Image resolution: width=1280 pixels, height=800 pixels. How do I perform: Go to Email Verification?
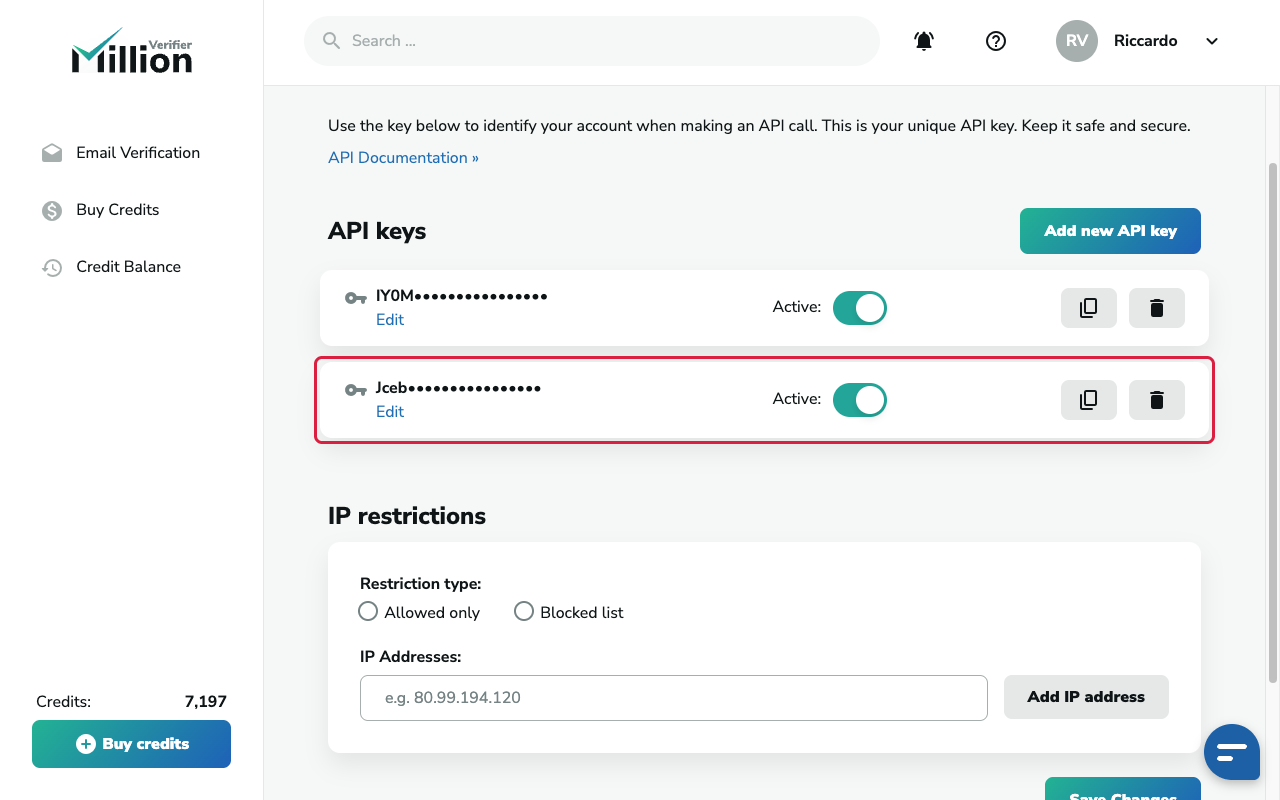138,153
